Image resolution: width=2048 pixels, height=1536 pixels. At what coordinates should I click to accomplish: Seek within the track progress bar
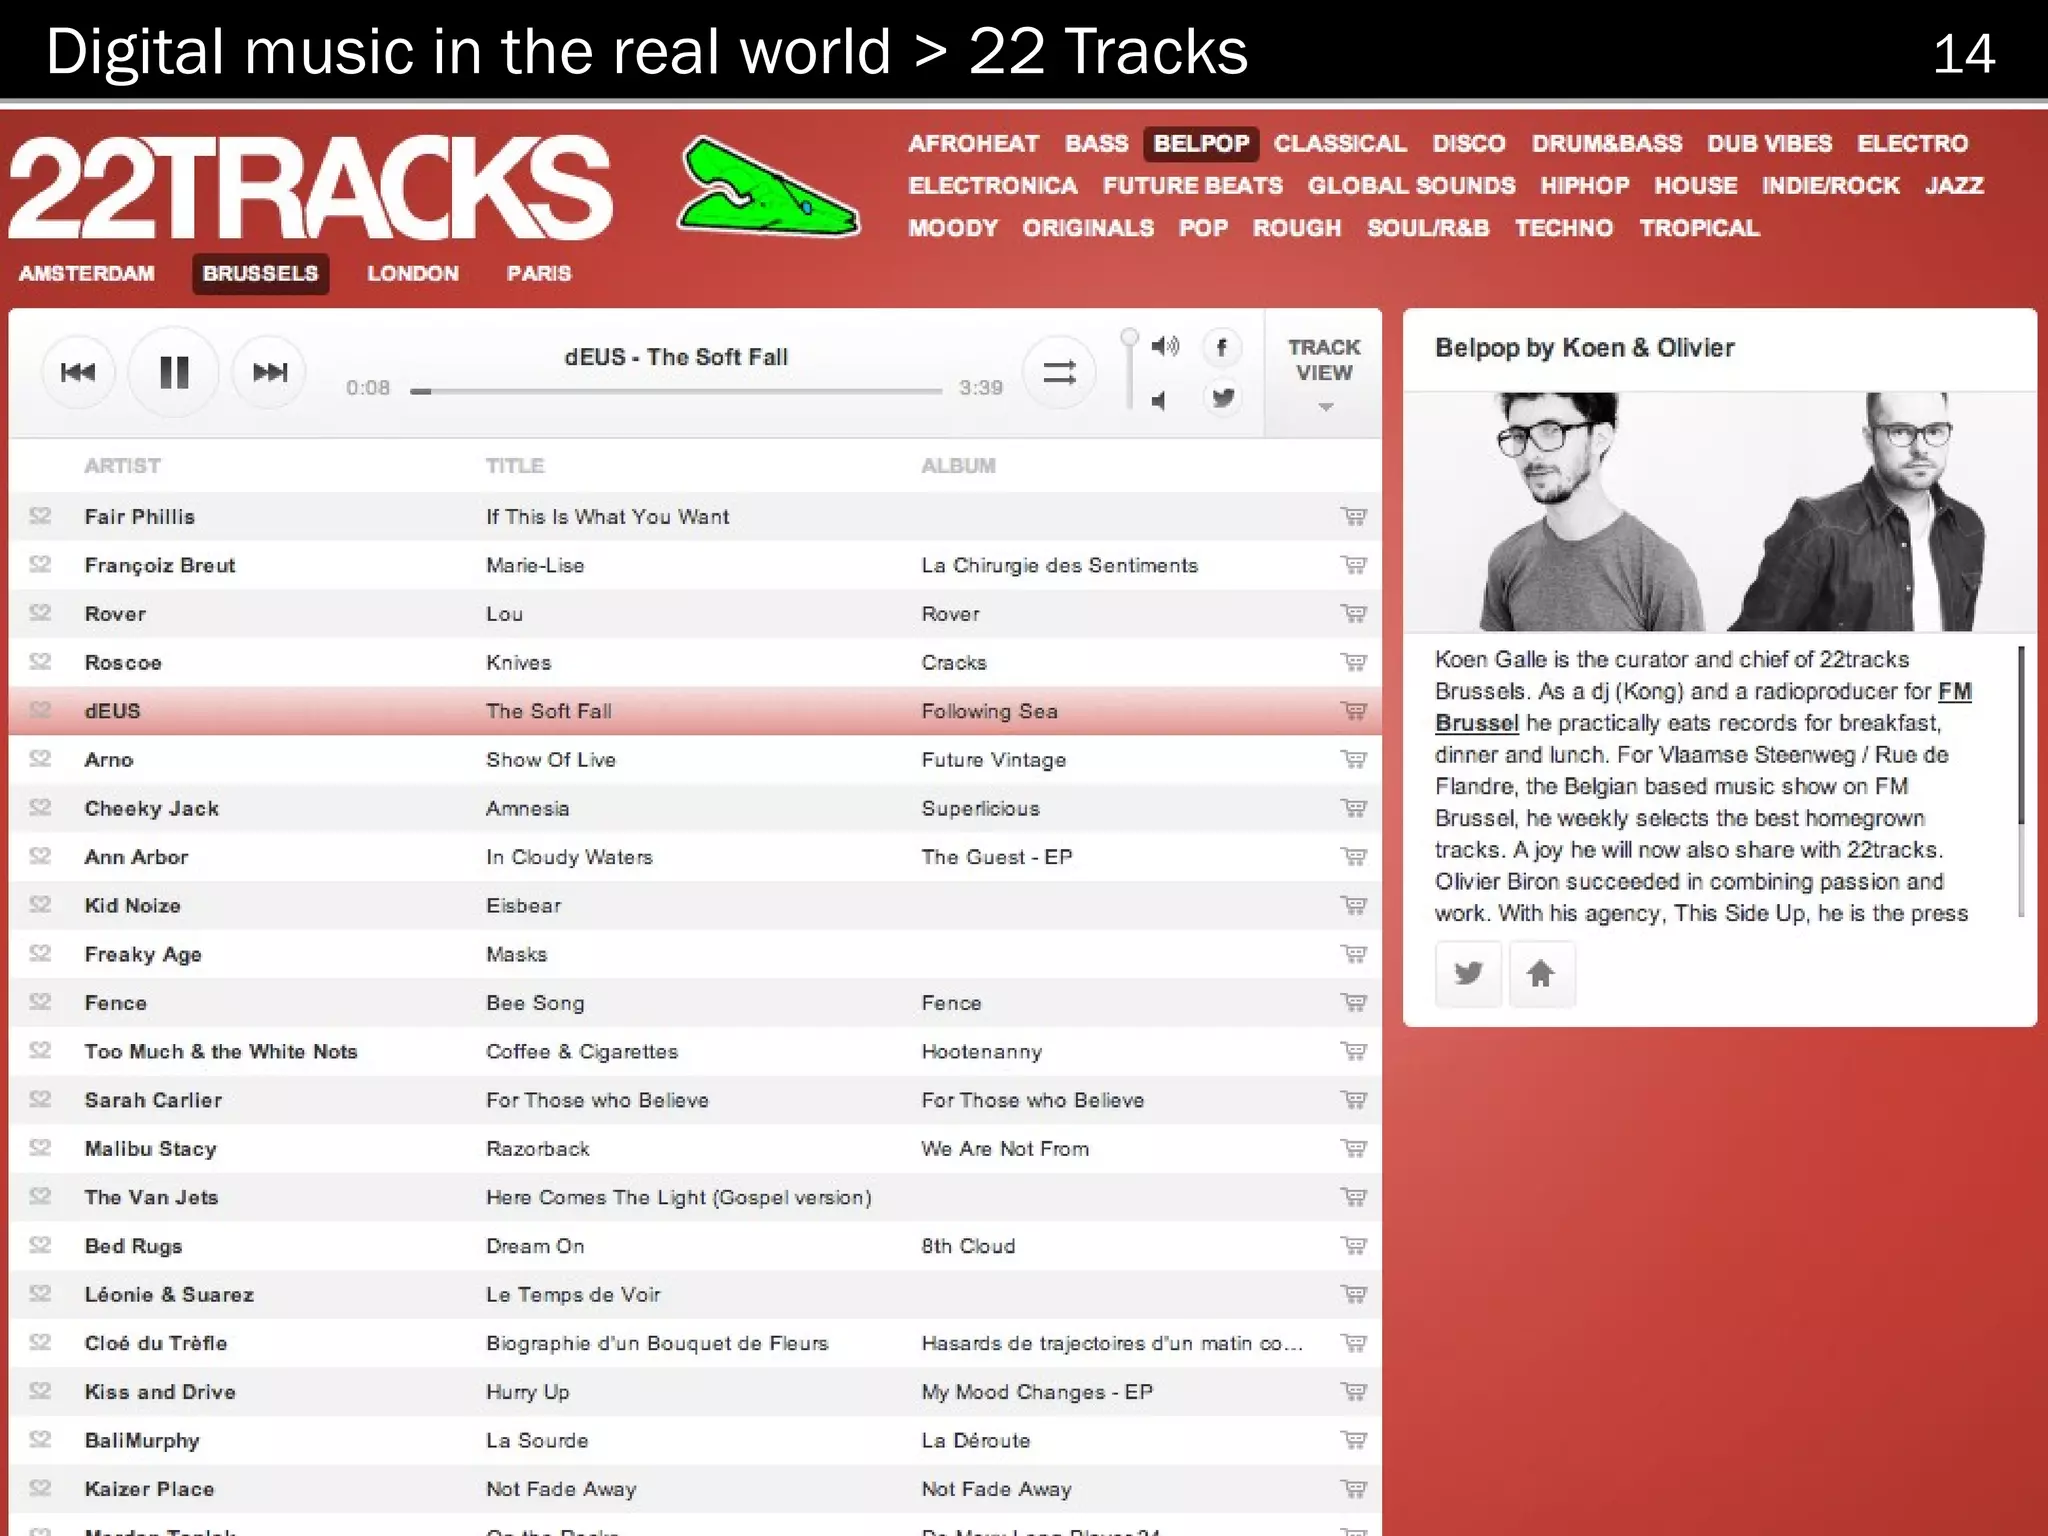coord(676,391)
